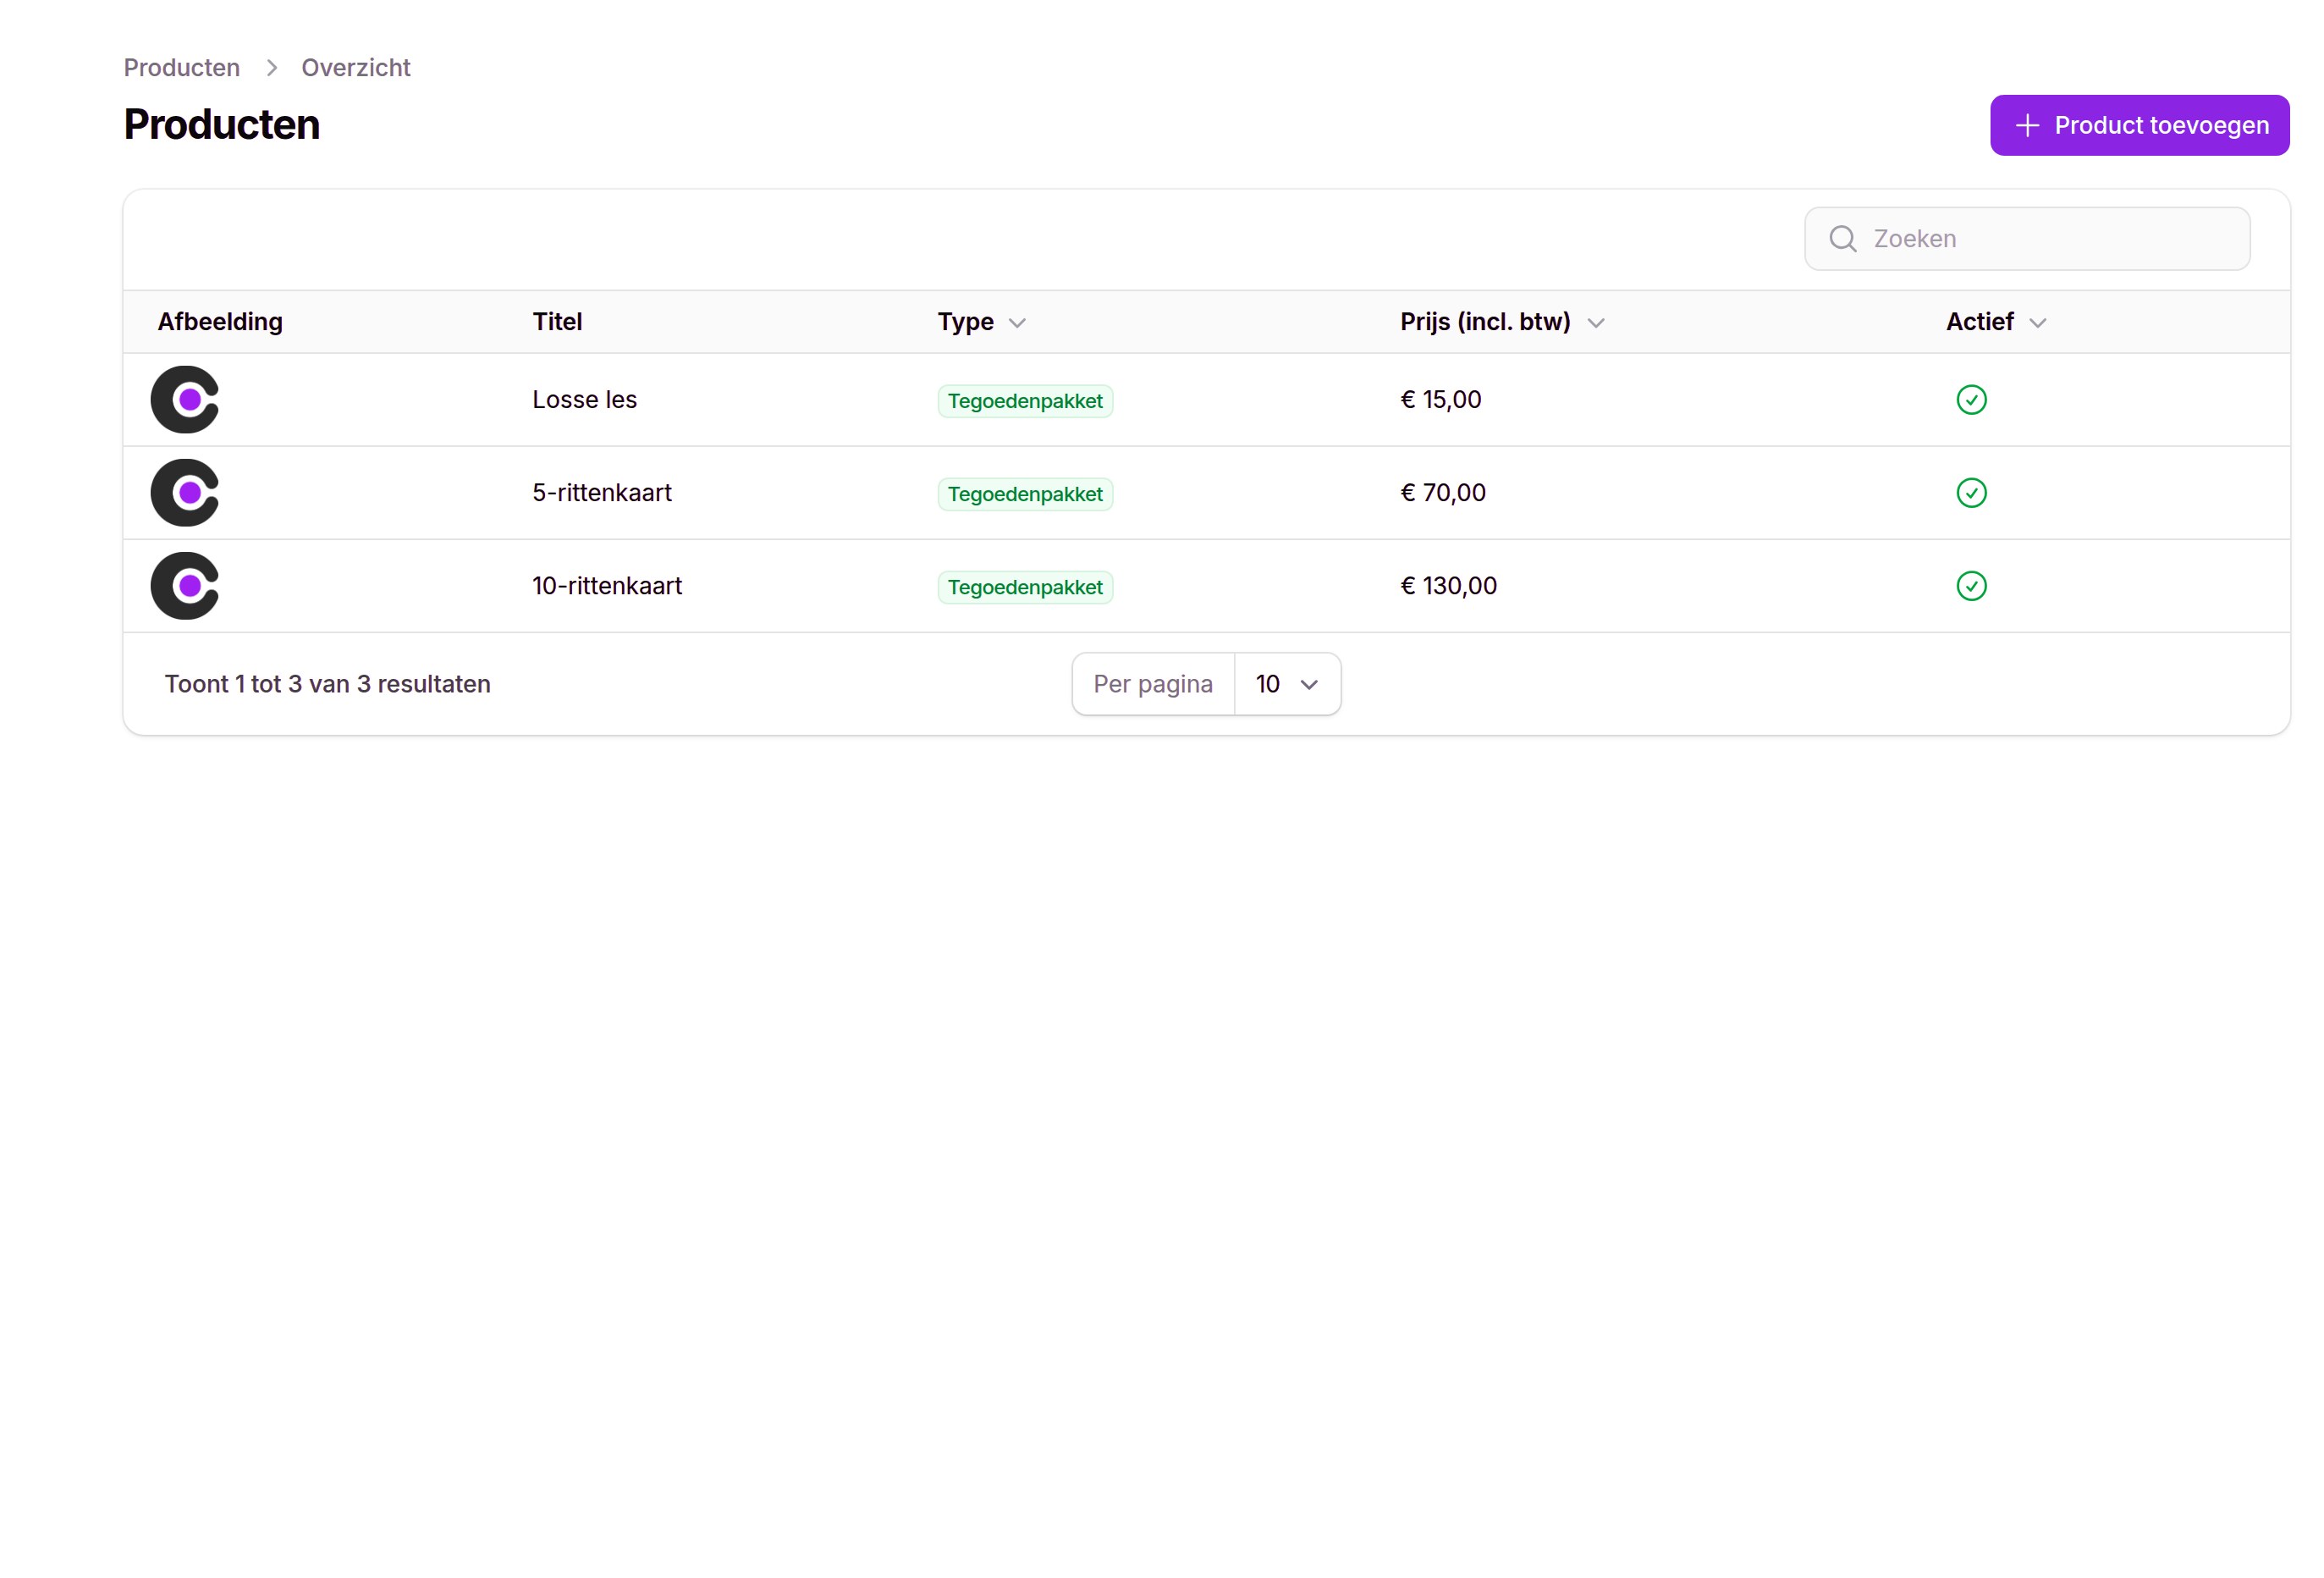Click the 10-rittenkaart product image
The height and width of the screenshot is (1578, 2324).
tap(185, 586)
